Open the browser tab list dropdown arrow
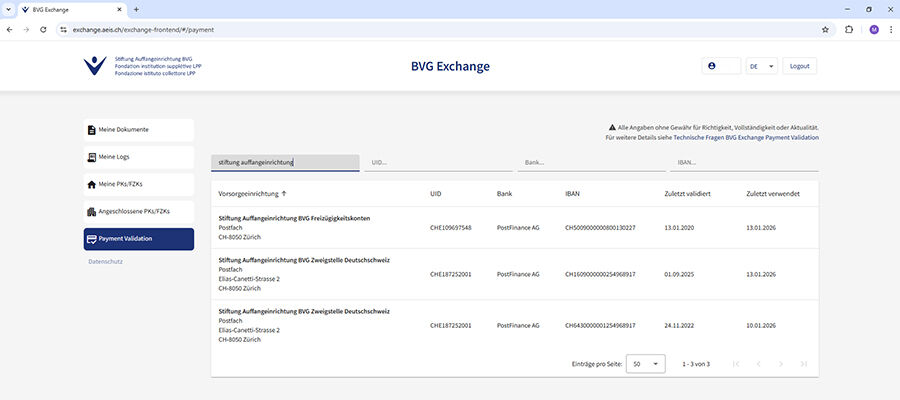 coord(9,9)
